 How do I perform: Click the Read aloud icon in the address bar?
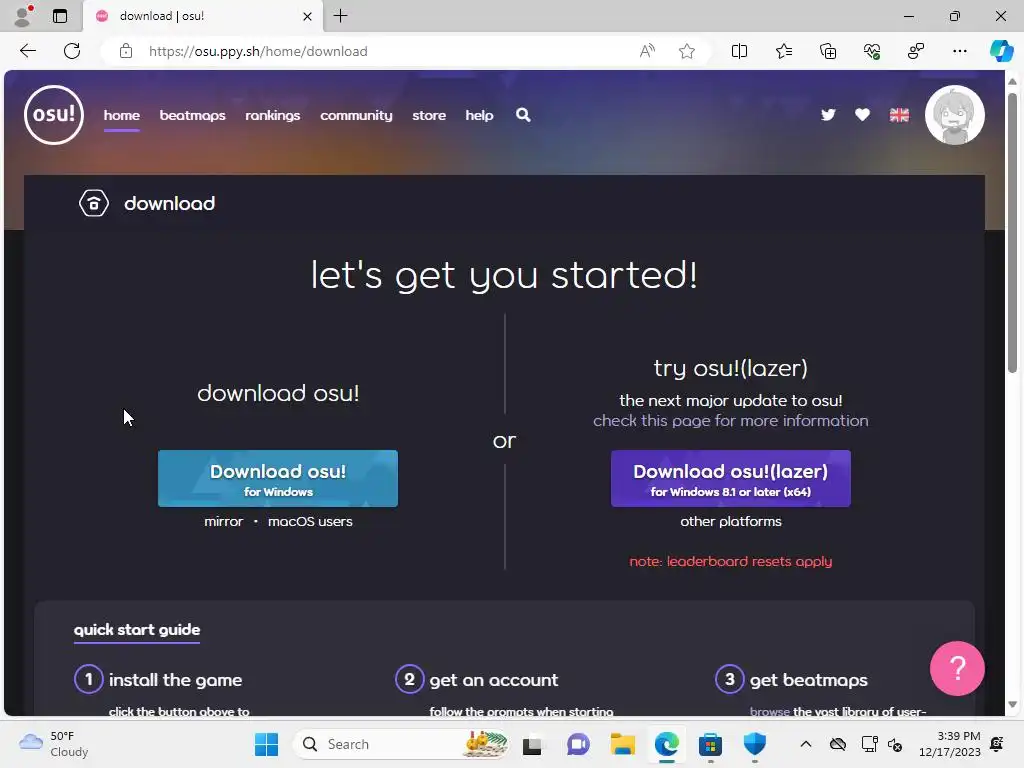click(x=647, y=51)
